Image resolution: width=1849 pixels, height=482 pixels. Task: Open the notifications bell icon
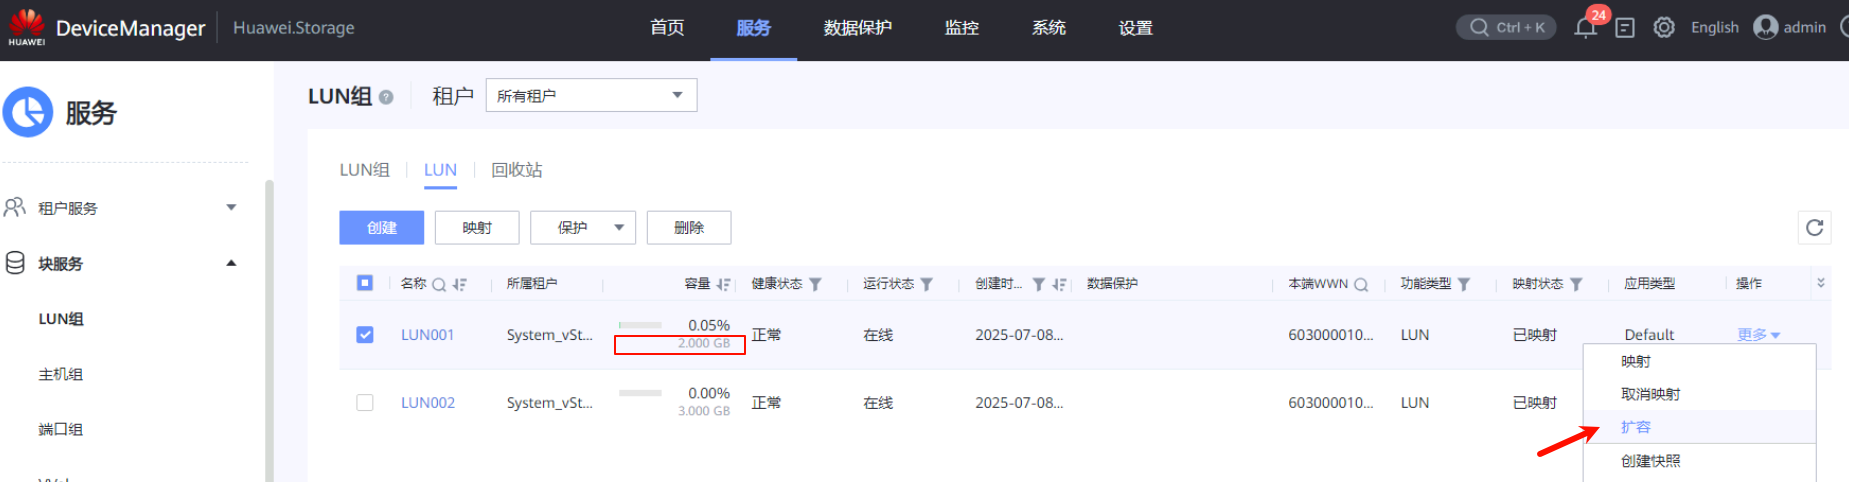click(1585, 28)
